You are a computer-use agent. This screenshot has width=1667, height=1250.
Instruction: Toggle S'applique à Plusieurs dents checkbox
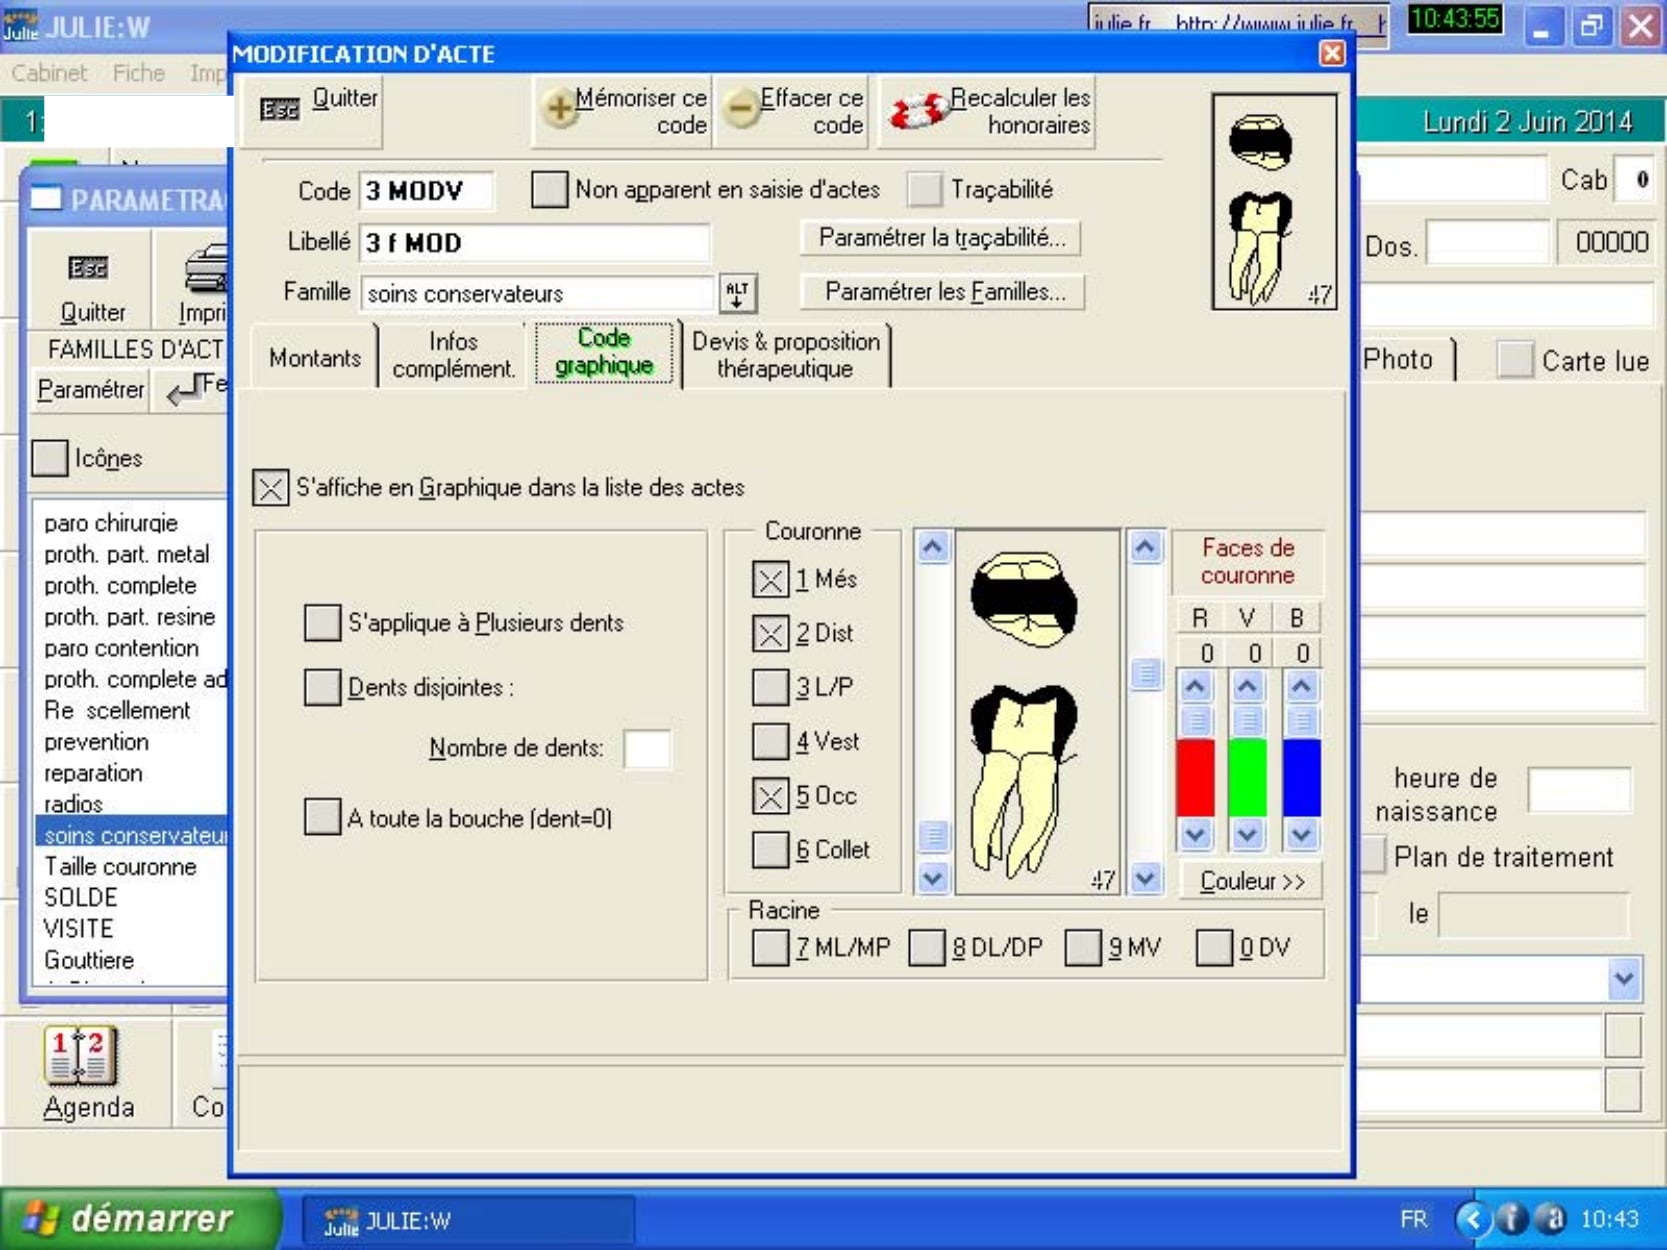pyautogui.click(x=322, y=622)
